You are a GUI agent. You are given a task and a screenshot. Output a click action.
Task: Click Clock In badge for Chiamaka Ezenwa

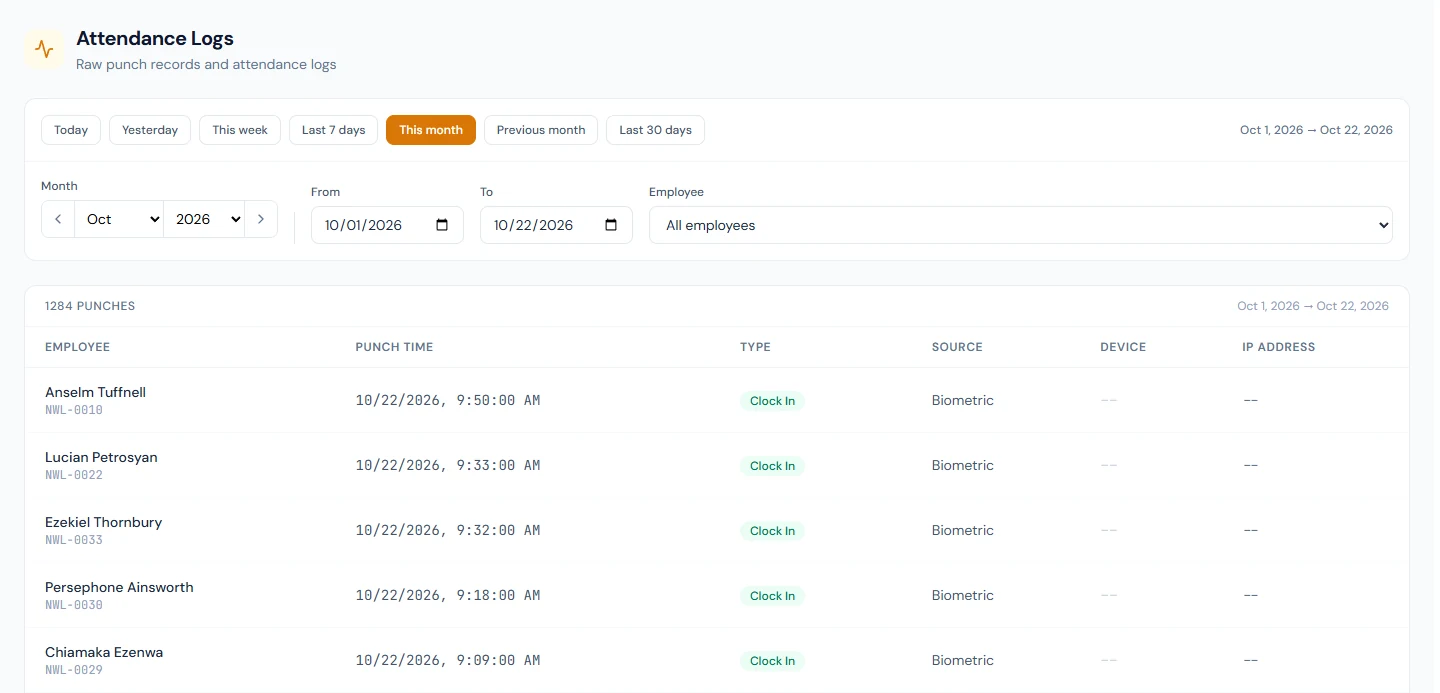point(772,661)
